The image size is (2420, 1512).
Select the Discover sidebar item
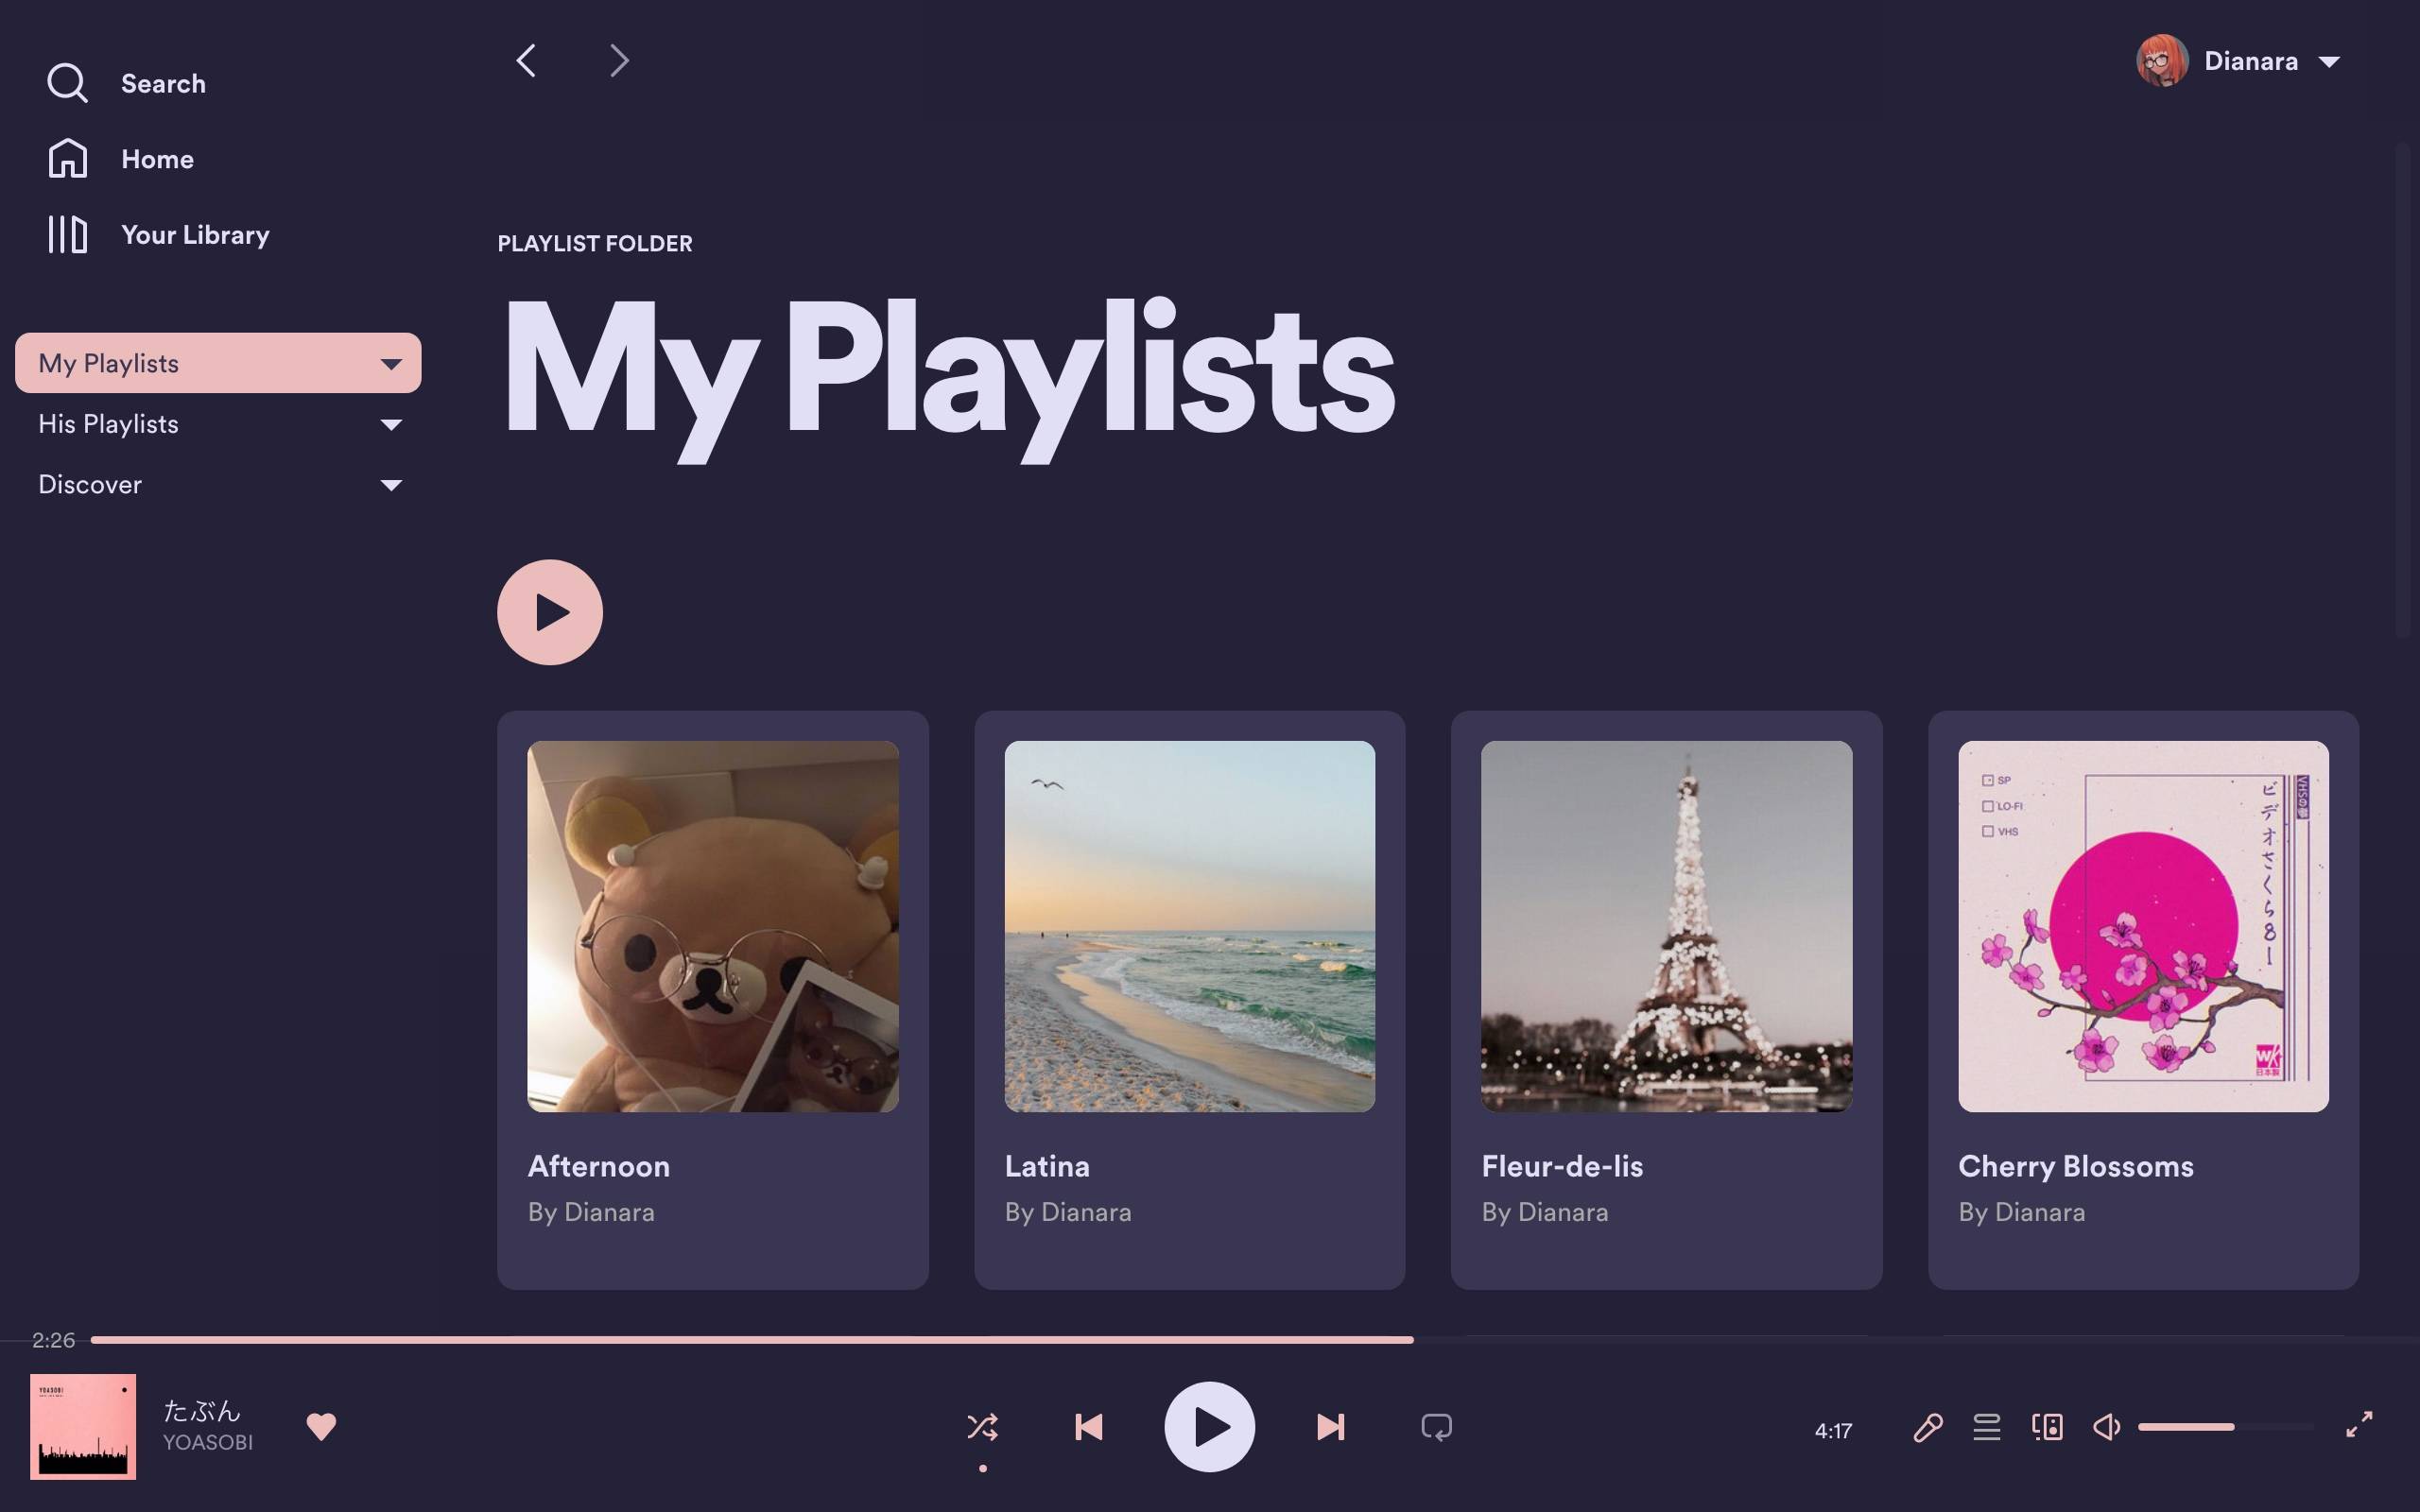coord(218,485)
